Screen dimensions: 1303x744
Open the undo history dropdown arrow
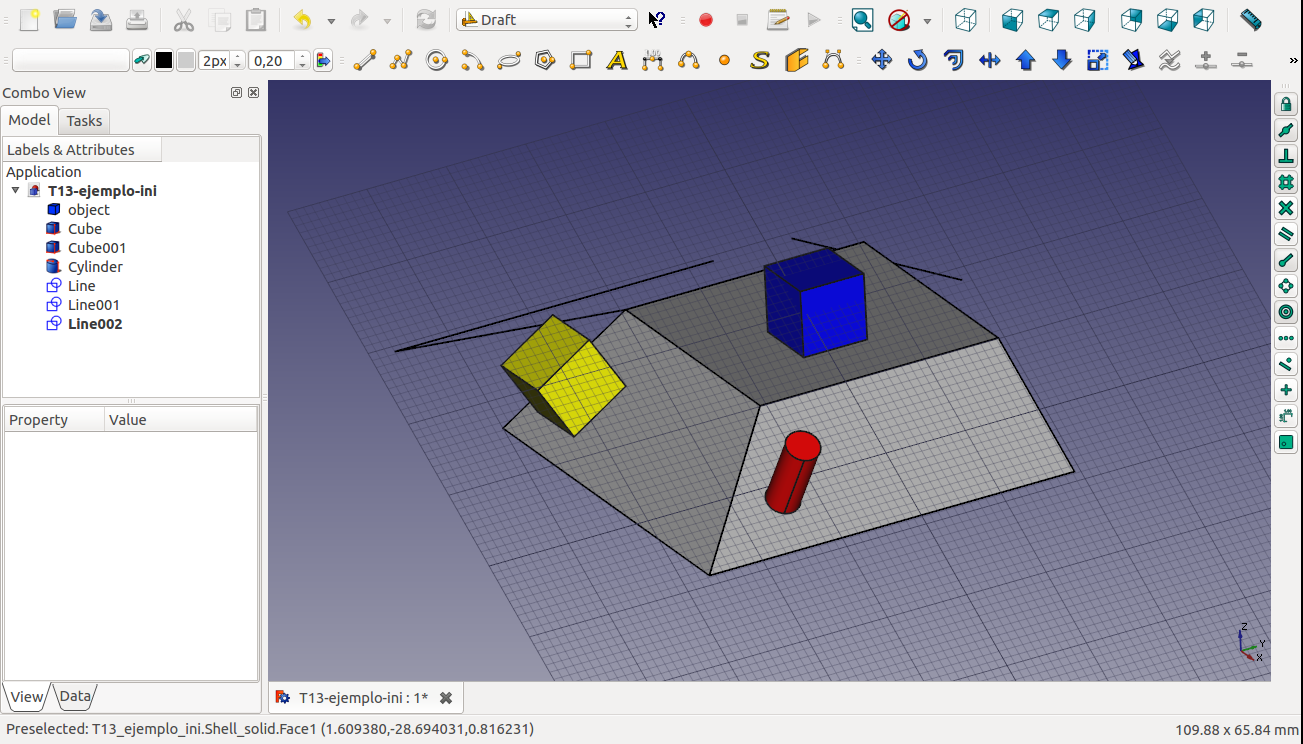pos(331,21)
